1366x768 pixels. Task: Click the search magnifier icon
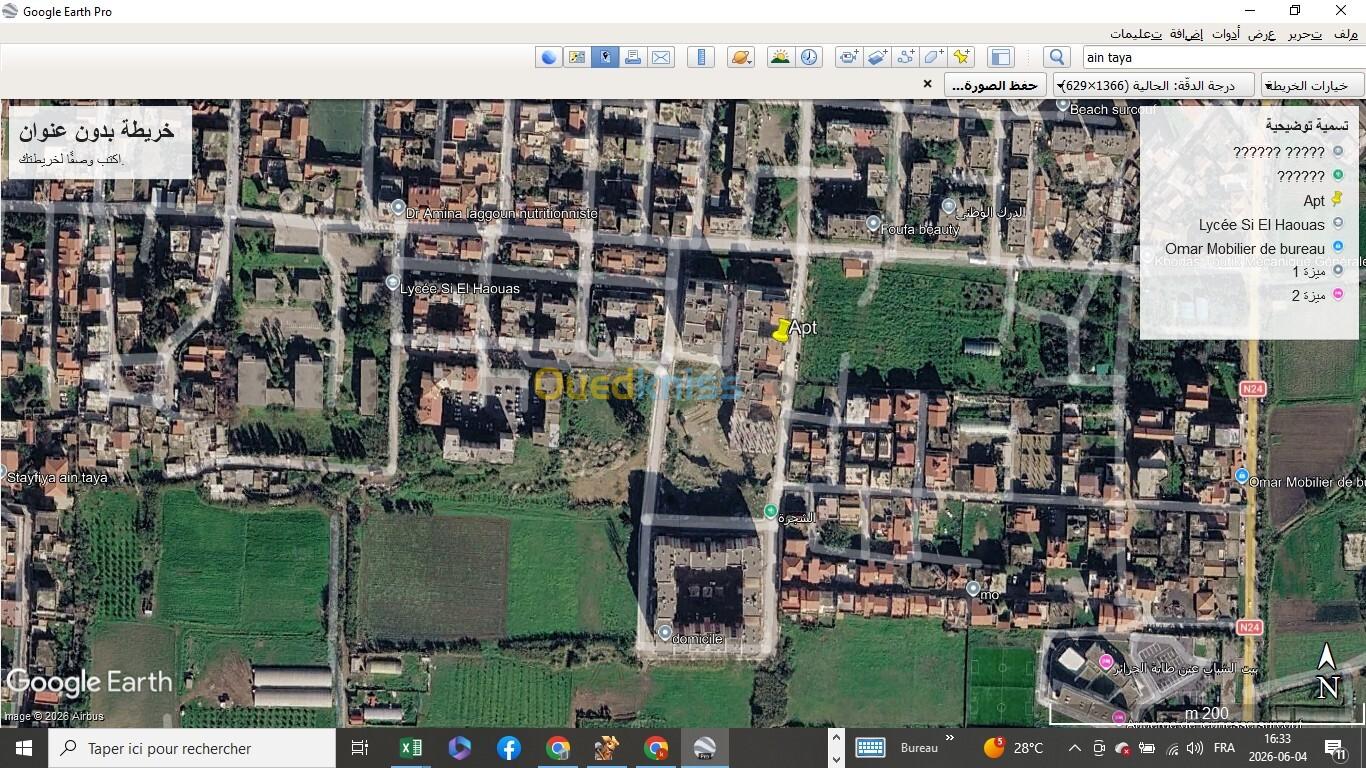click(x=1056, y=57)
